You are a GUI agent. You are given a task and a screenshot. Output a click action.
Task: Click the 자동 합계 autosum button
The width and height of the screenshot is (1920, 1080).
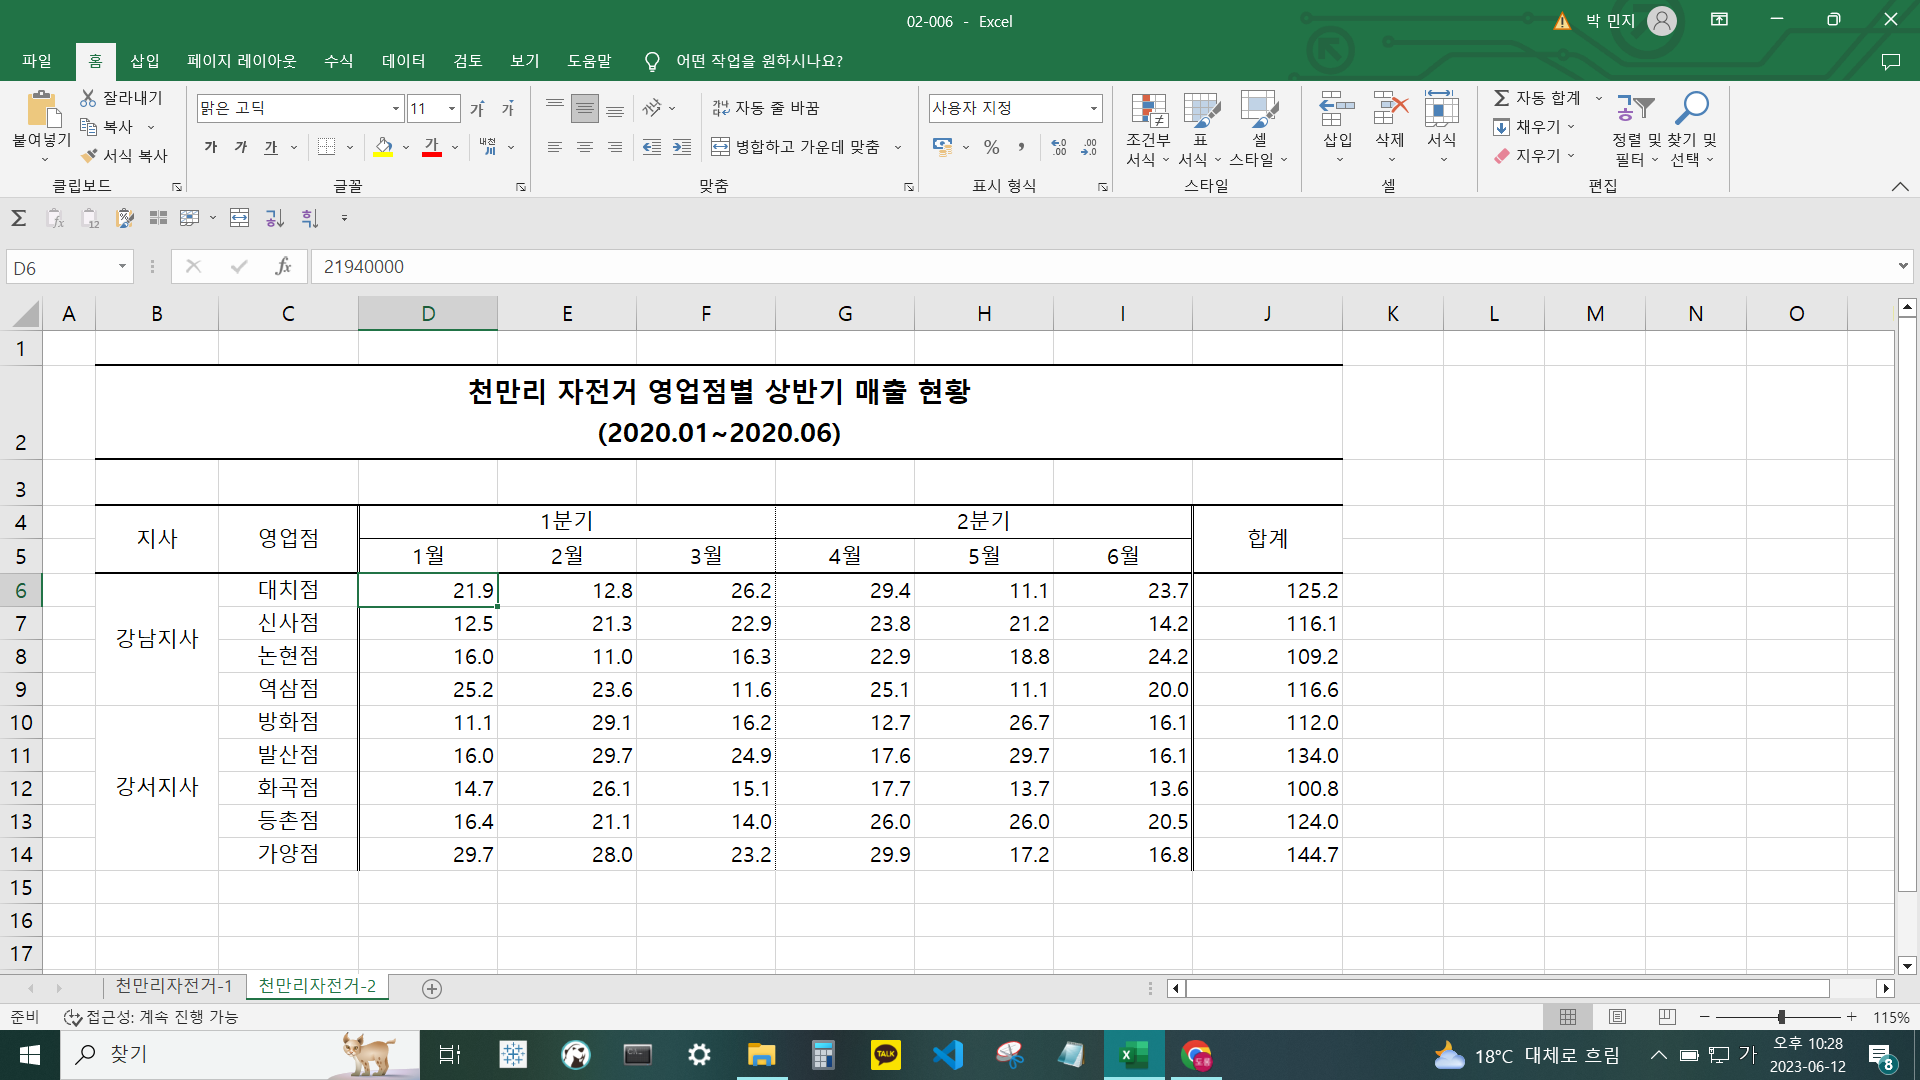click(1539, 98)
